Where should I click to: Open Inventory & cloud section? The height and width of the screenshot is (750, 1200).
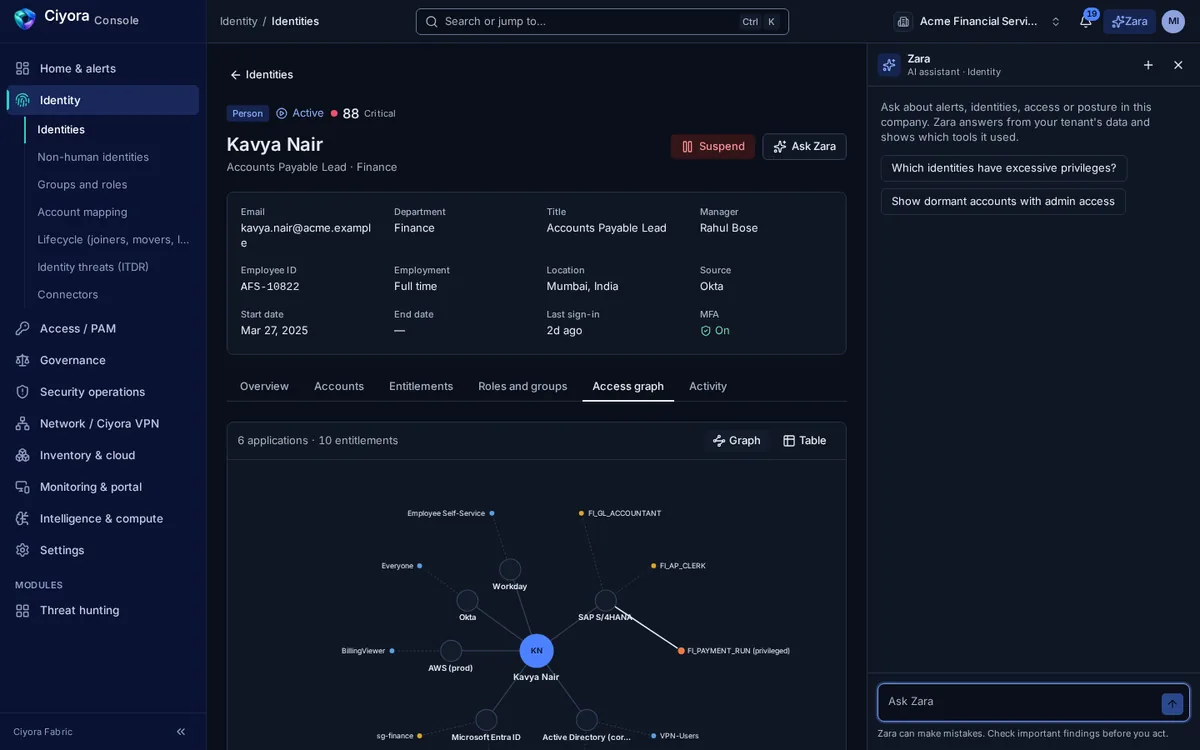pyautogui.click(x=103, y=455)
